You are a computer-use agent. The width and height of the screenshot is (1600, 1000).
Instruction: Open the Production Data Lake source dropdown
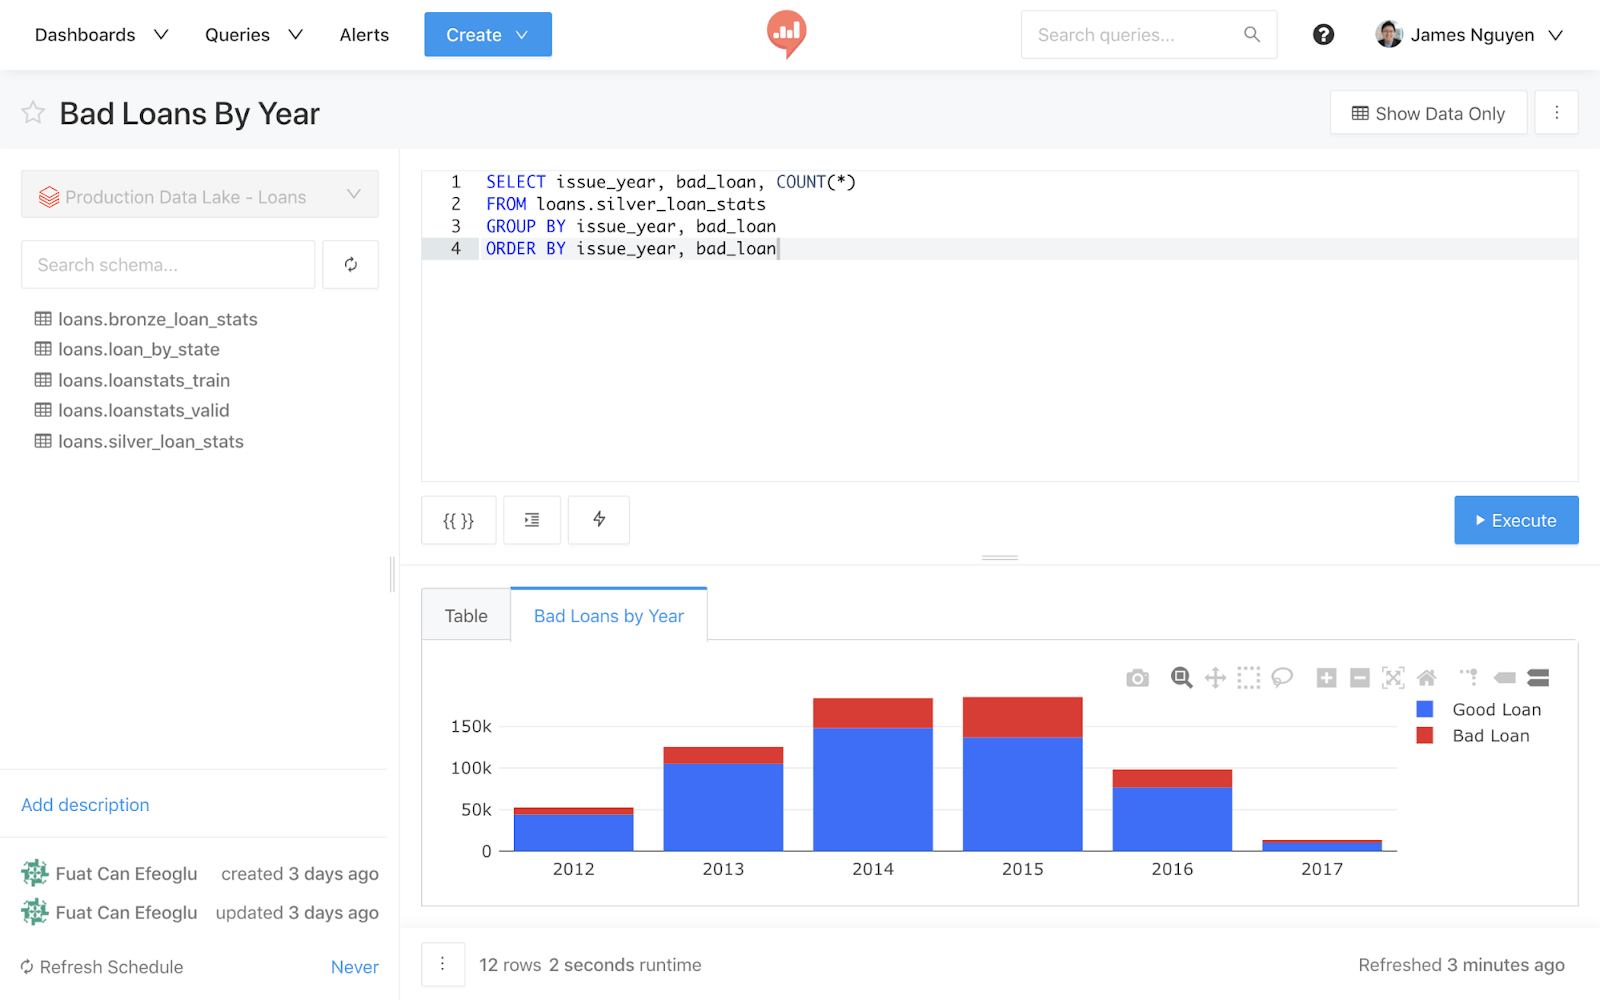pyautogui.click(x=200, y=195)
